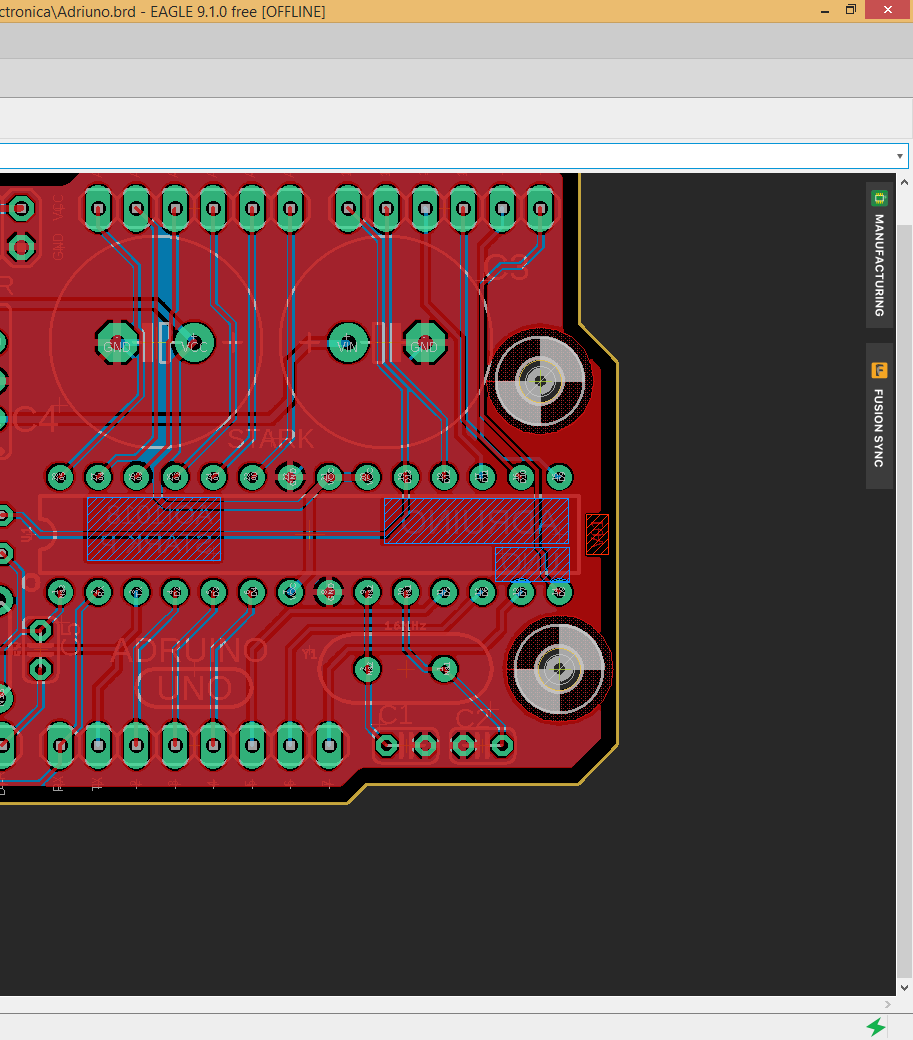Click the UNO silkscreen label

[195, 689]
